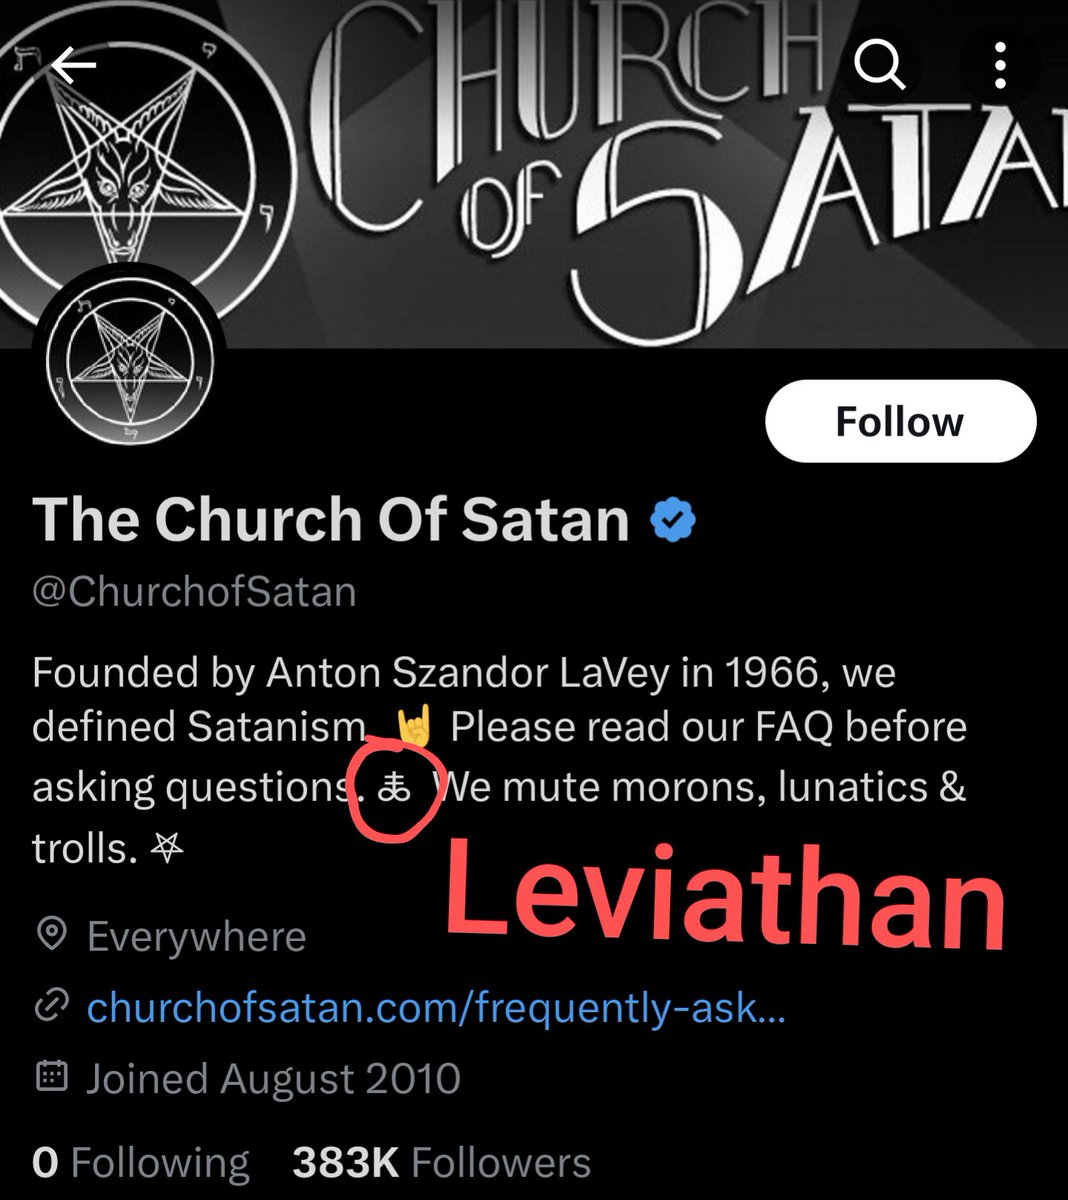Click the pentagram symbol after trolls

(166, 850)
